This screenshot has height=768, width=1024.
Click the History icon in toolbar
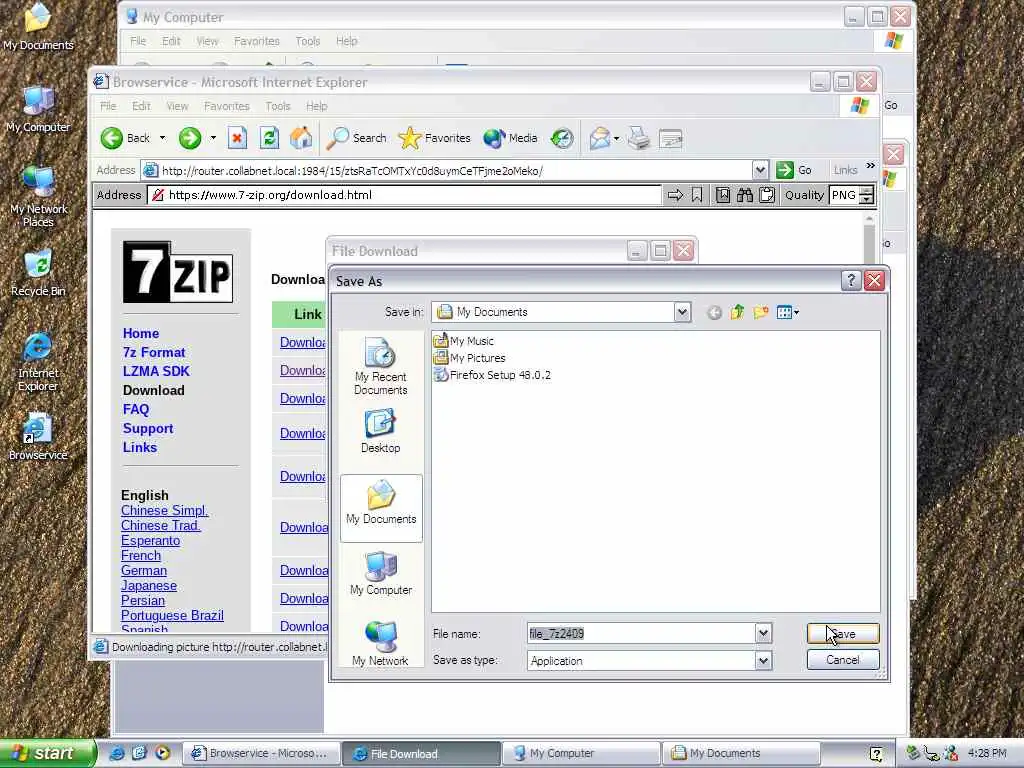tap(562, 138)
